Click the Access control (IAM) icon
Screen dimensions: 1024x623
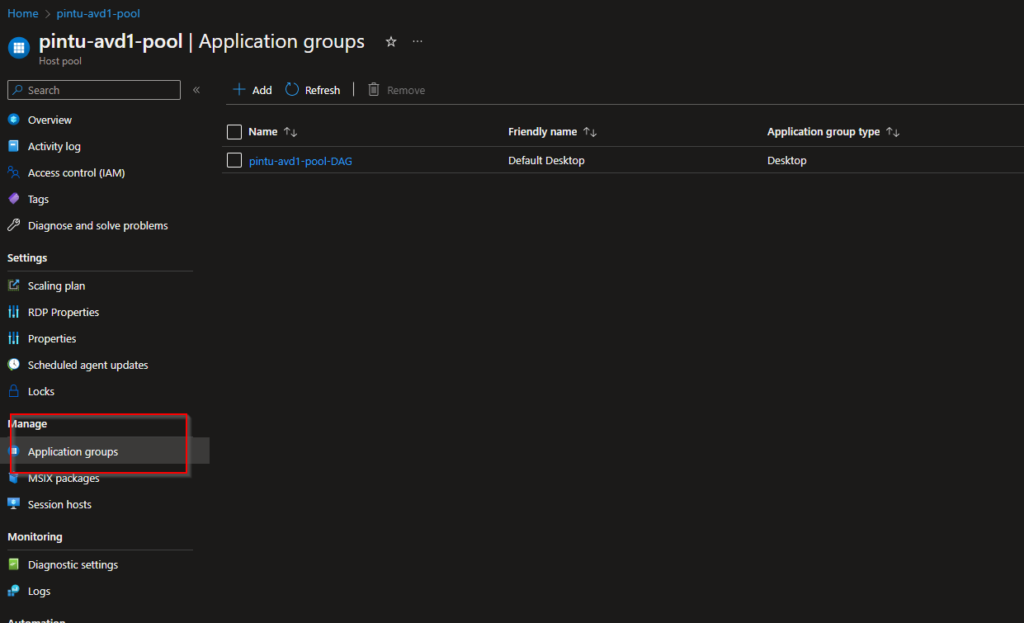[x=14, y=172]
